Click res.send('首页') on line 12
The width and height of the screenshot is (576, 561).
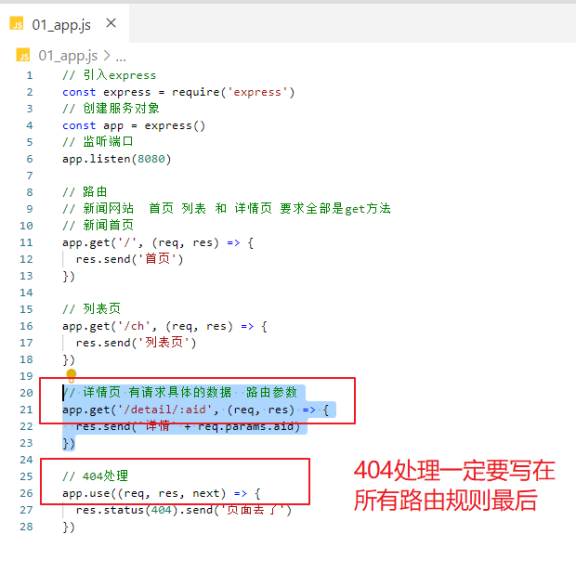point(129,259)
